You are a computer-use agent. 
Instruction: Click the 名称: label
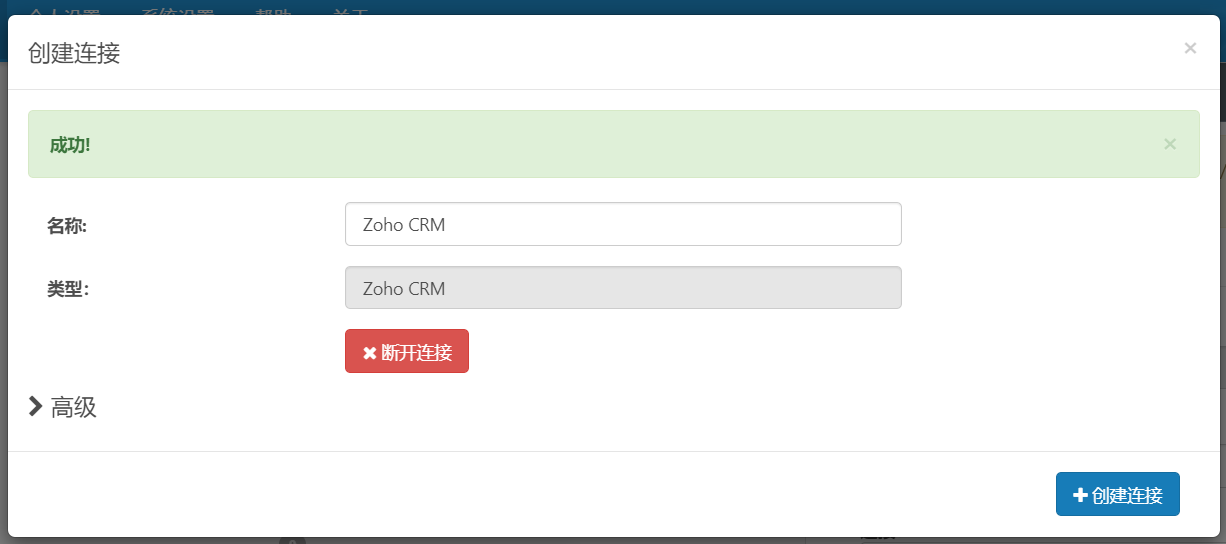click(67, 226)
